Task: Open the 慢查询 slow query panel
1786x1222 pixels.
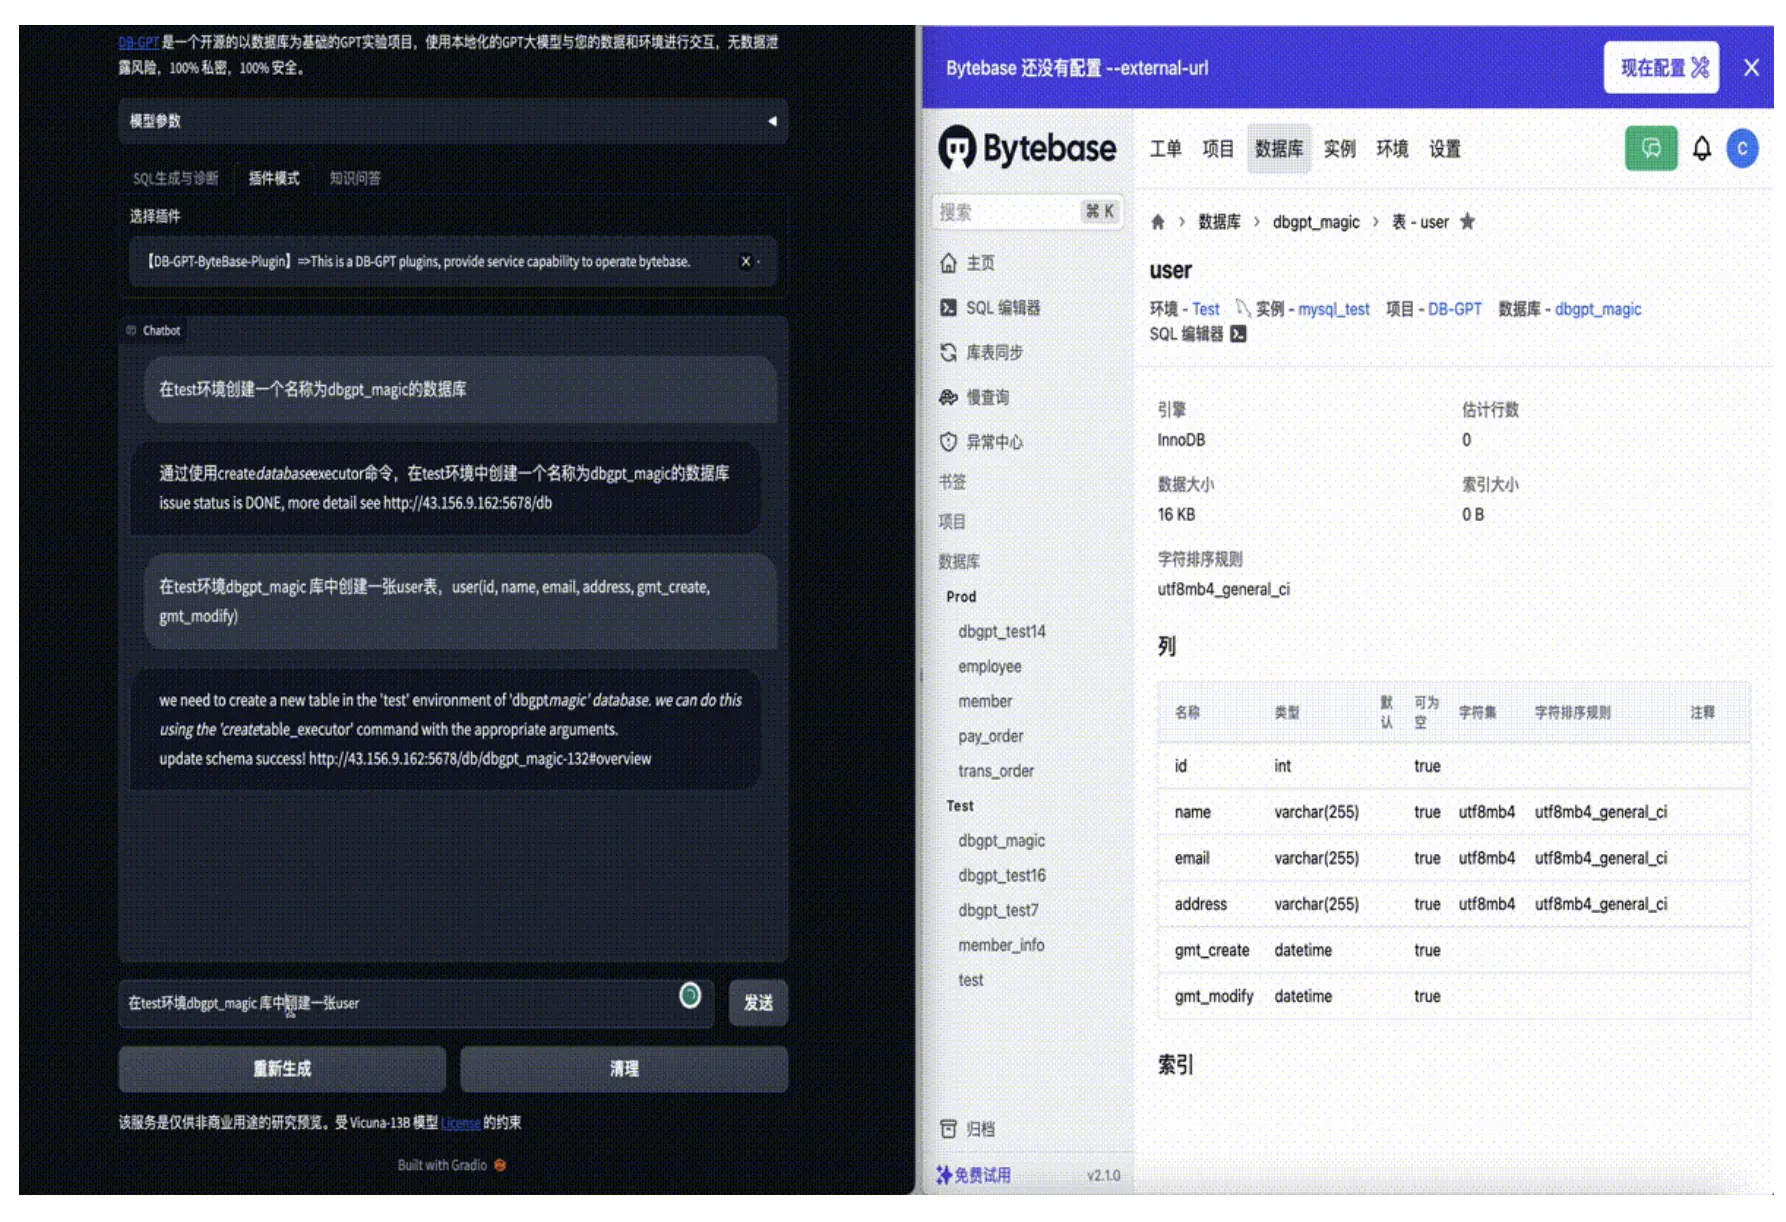Action: (x=985, y=397)
